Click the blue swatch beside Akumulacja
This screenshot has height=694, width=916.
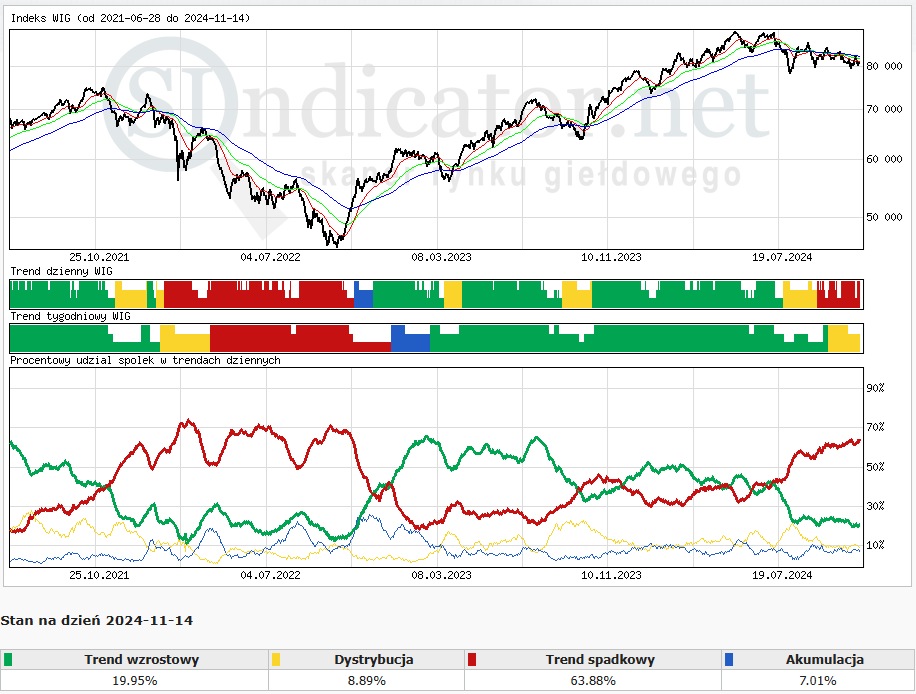point(728,660)
